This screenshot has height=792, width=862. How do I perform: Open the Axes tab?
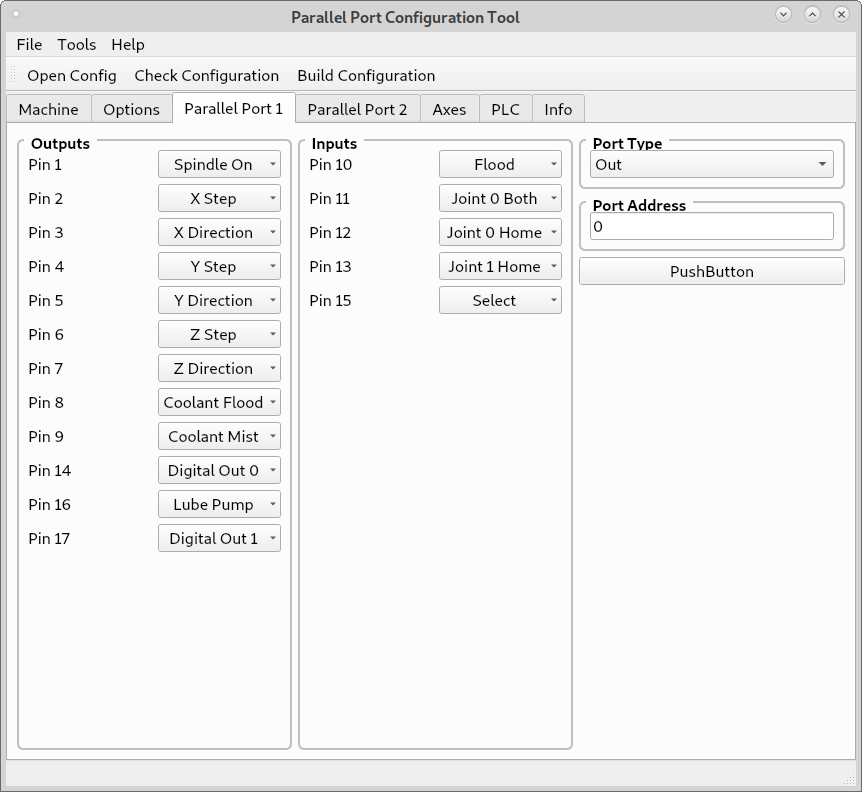[449, 109]
